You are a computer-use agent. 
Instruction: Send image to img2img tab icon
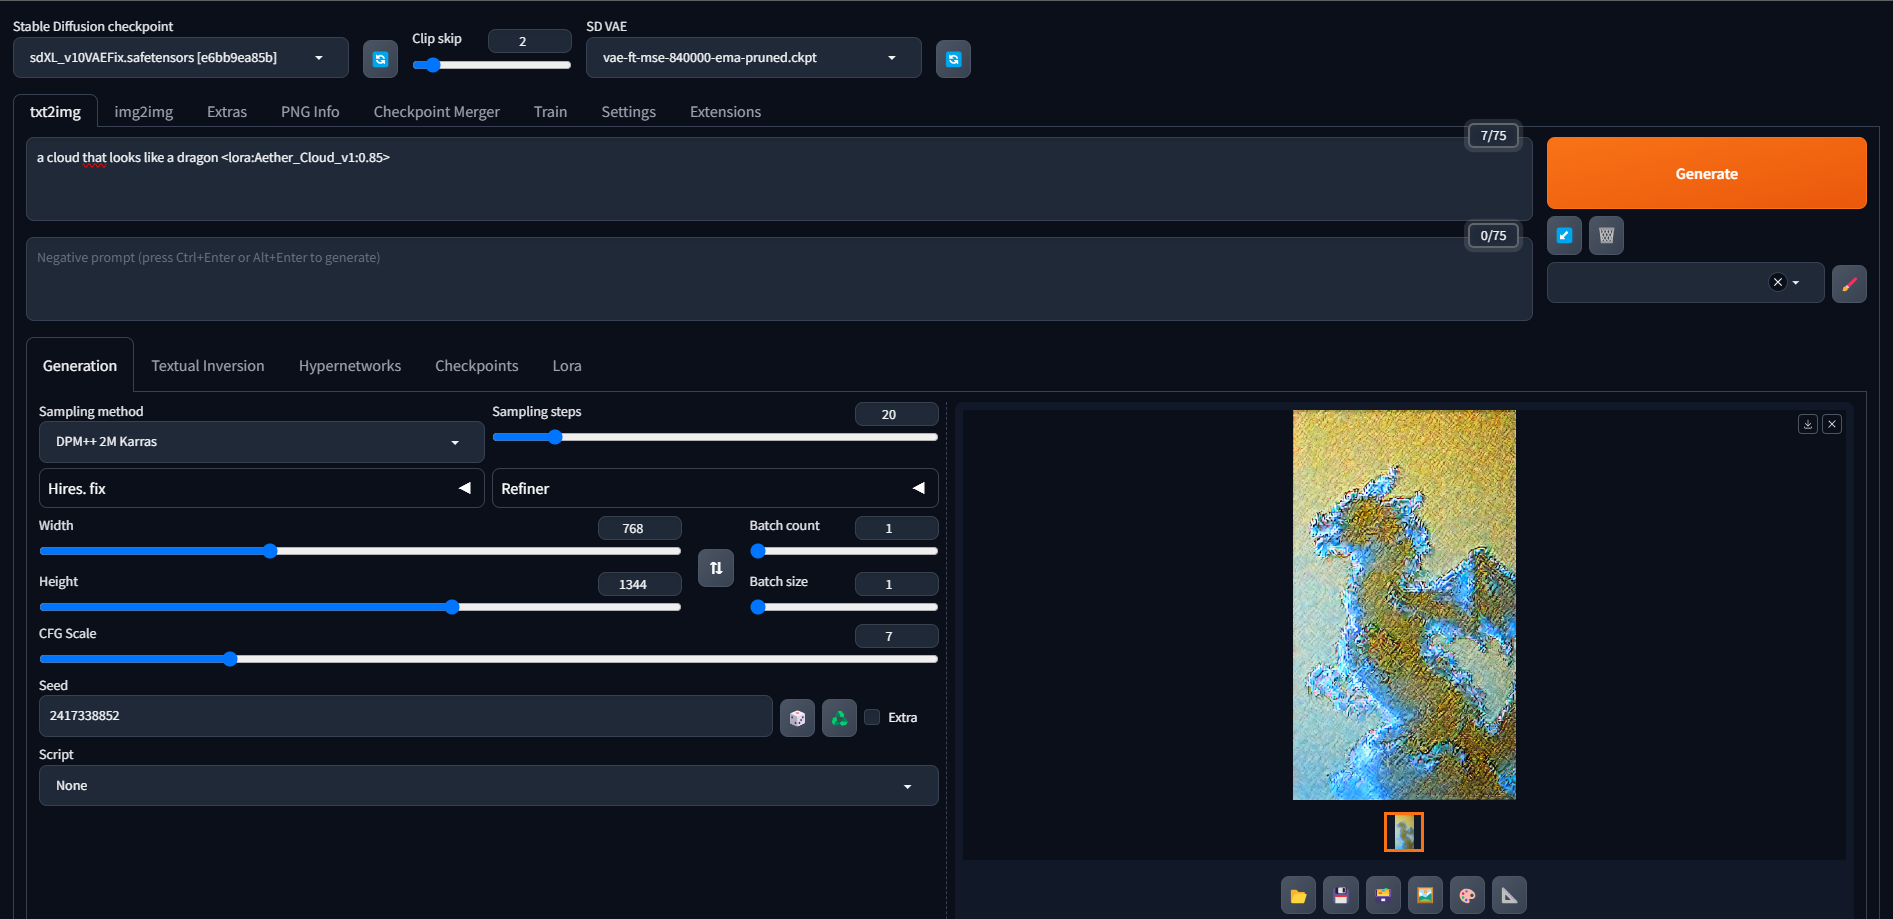pyautogui.click(x=1425, y=896)
